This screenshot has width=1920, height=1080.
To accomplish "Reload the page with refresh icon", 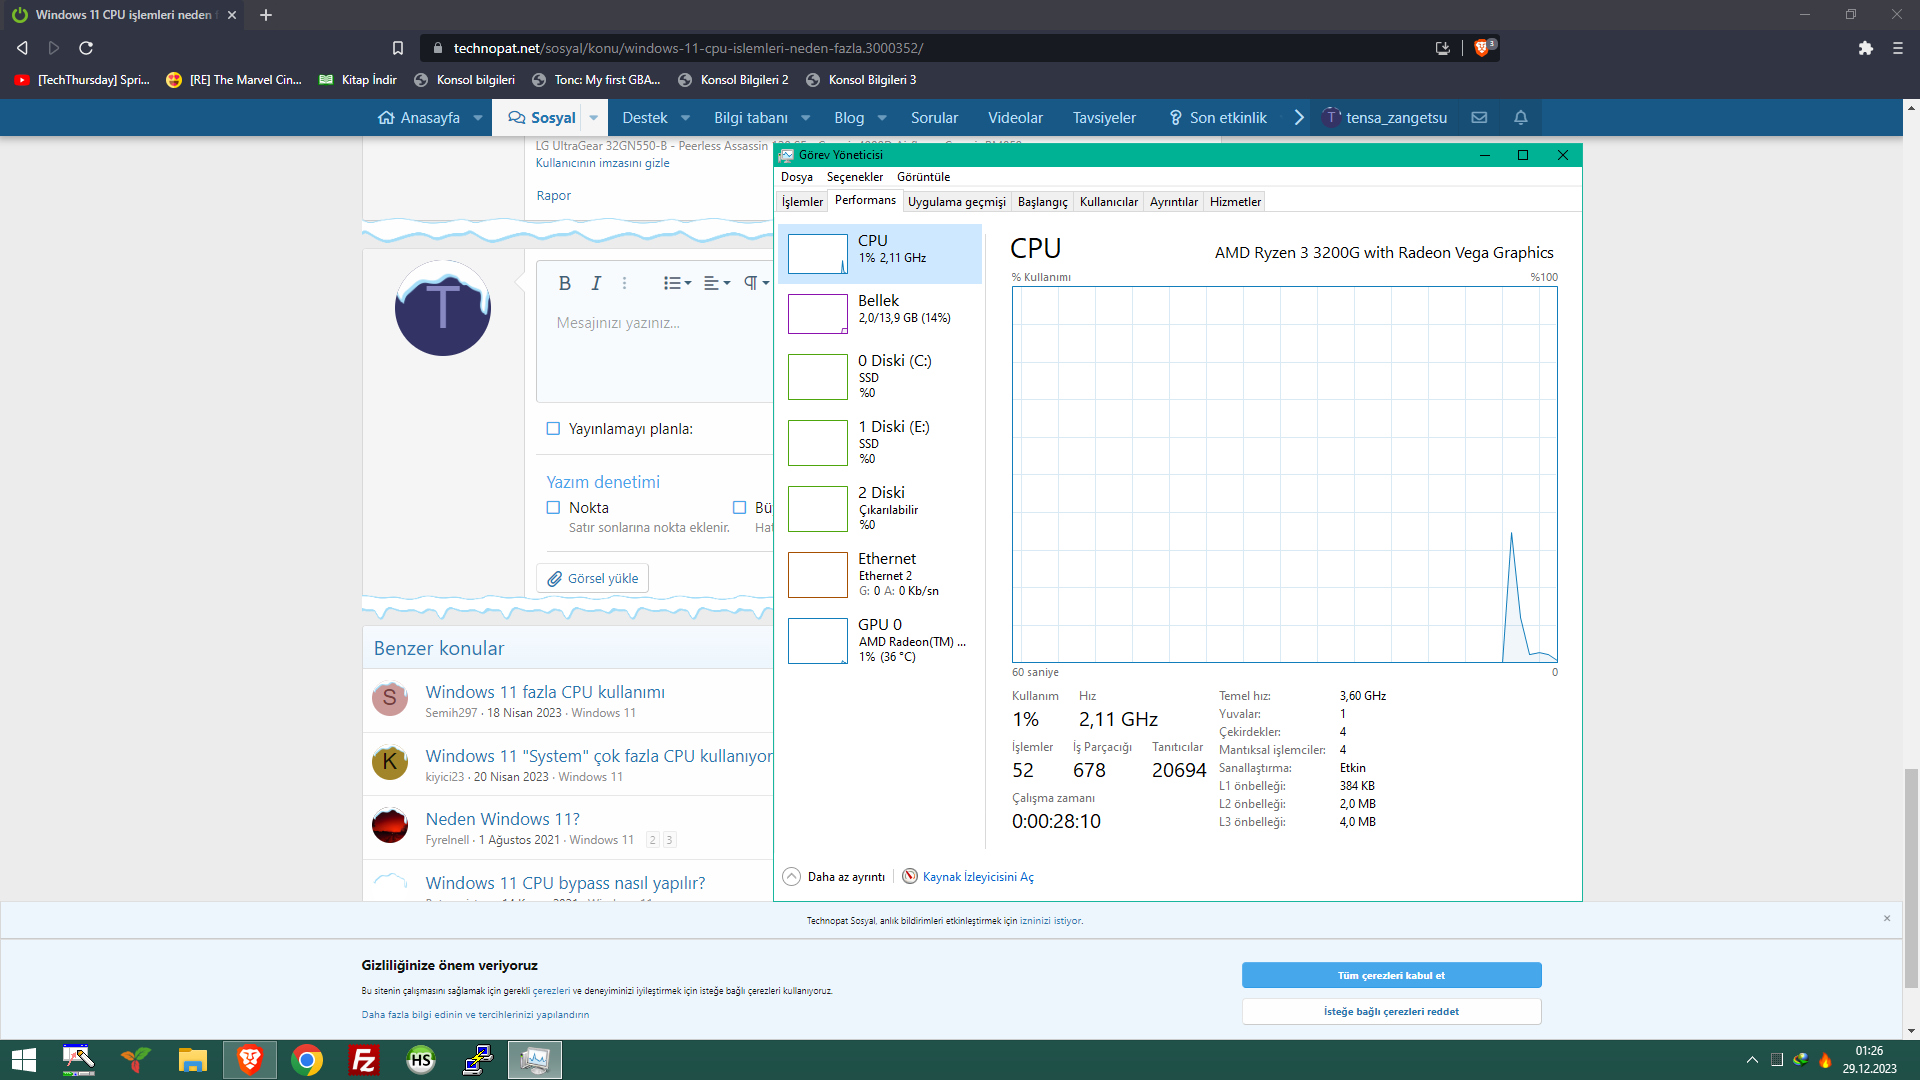I will coord(86,48).
